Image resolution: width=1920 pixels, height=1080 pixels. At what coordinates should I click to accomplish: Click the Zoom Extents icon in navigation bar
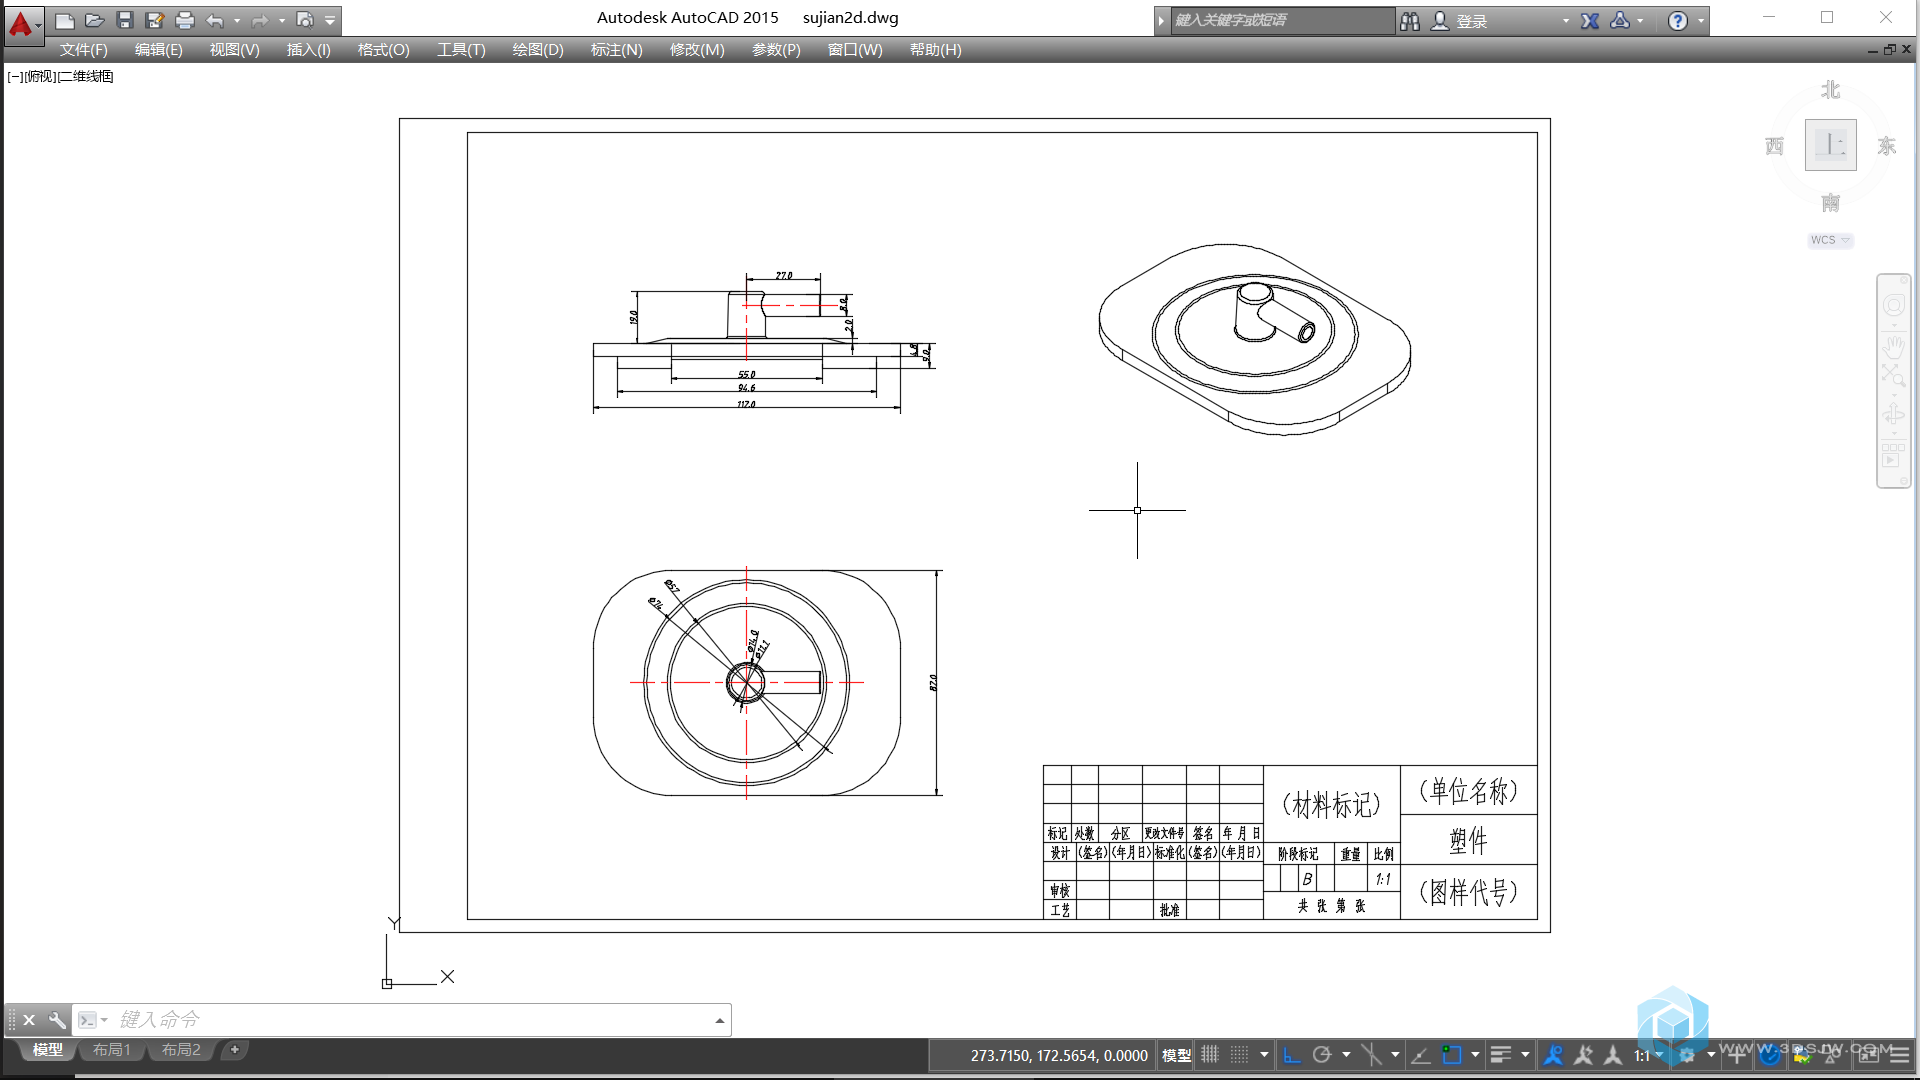pyautogui.click(x=1894, y=376)
